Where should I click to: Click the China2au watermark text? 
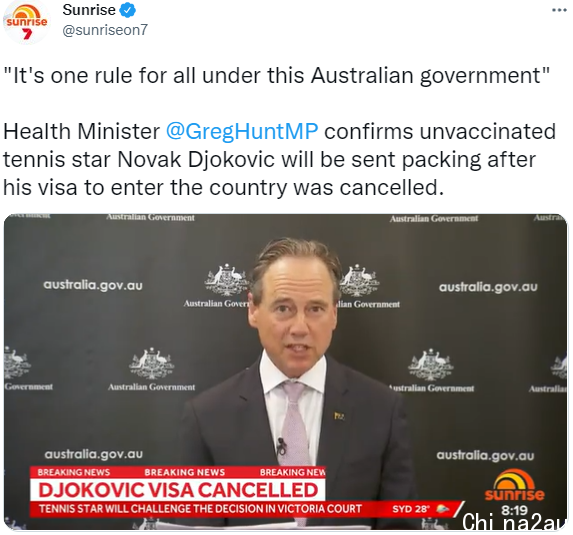pyautogui.click(x=514, y=522)
